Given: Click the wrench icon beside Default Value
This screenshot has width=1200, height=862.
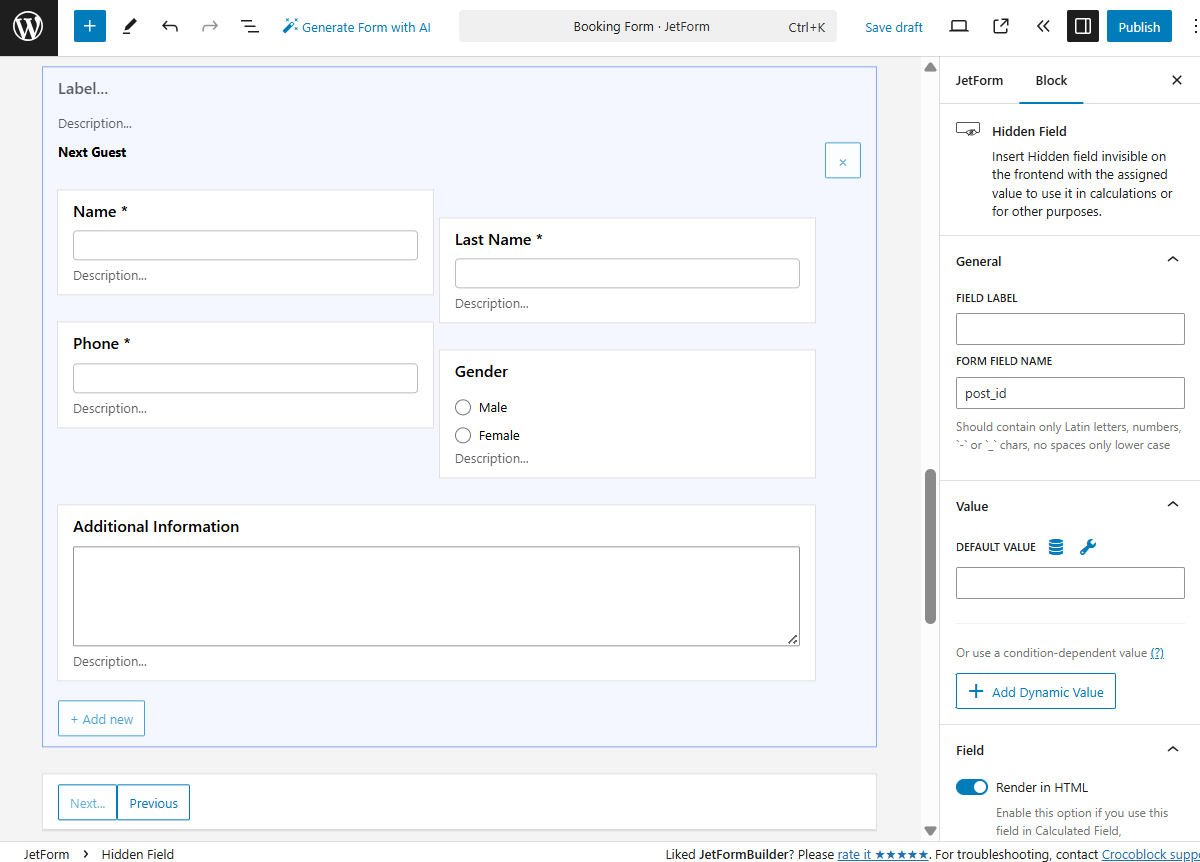Looking at the screenshot, I should click(x=1088, y=547).
